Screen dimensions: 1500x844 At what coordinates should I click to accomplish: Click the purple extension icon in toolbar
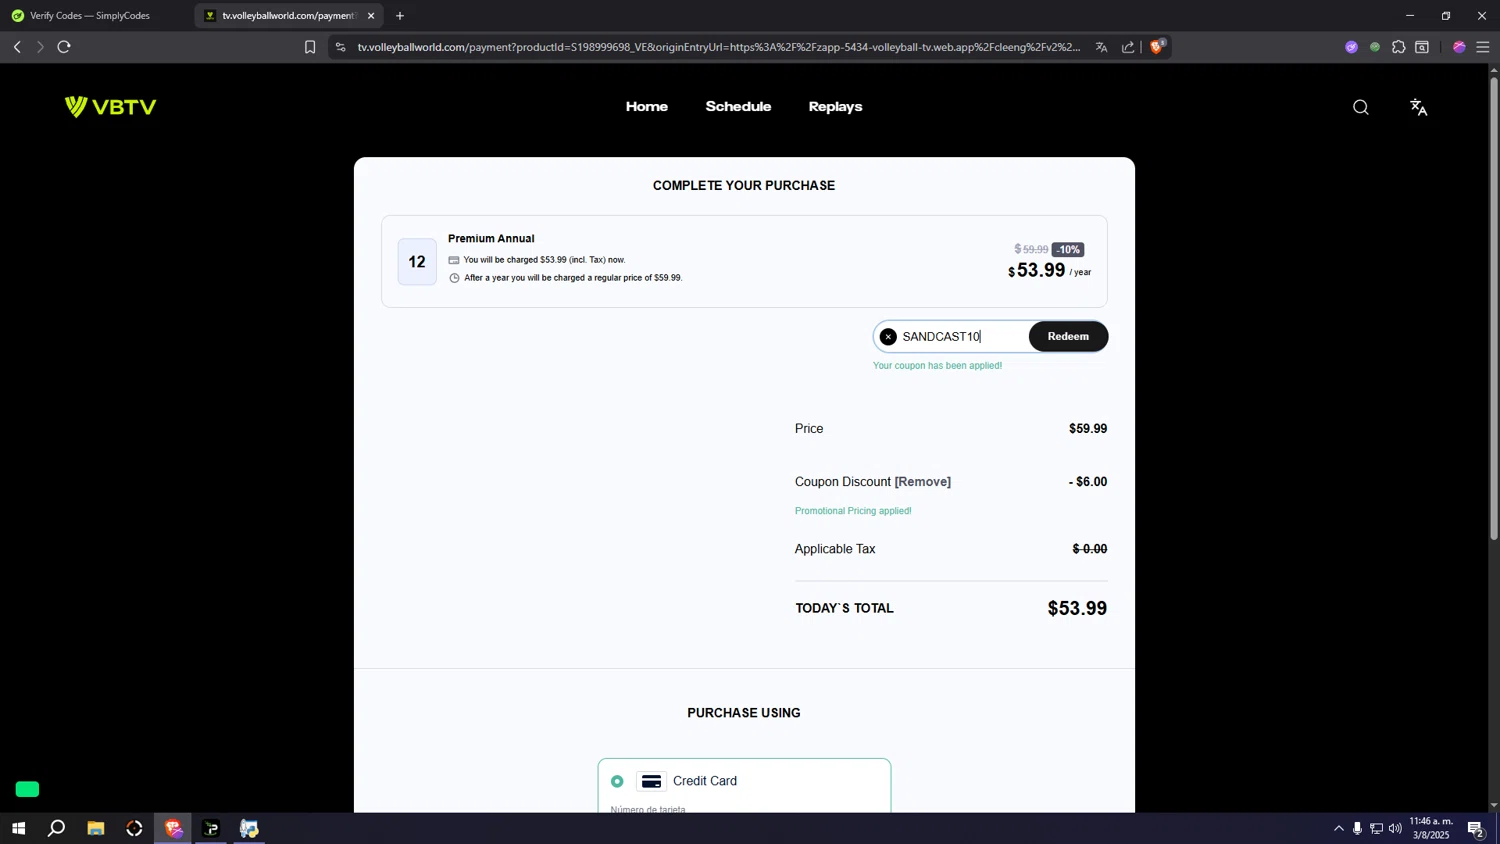pyautogui.click(x=1351, y=47)
